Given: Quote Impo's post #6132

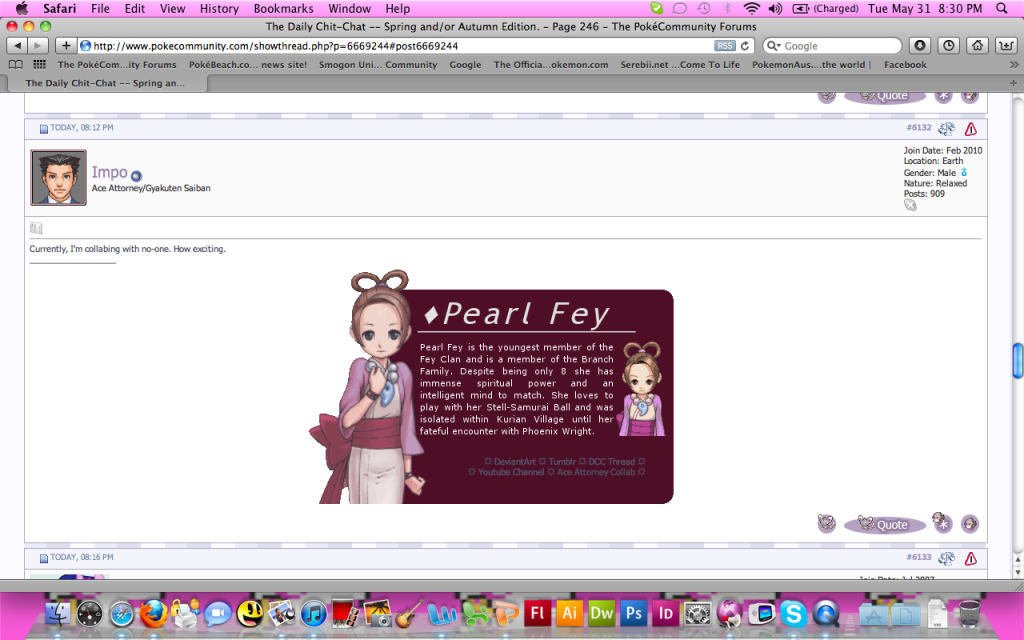Looking at the screenshot, I should tap(885, 524).
